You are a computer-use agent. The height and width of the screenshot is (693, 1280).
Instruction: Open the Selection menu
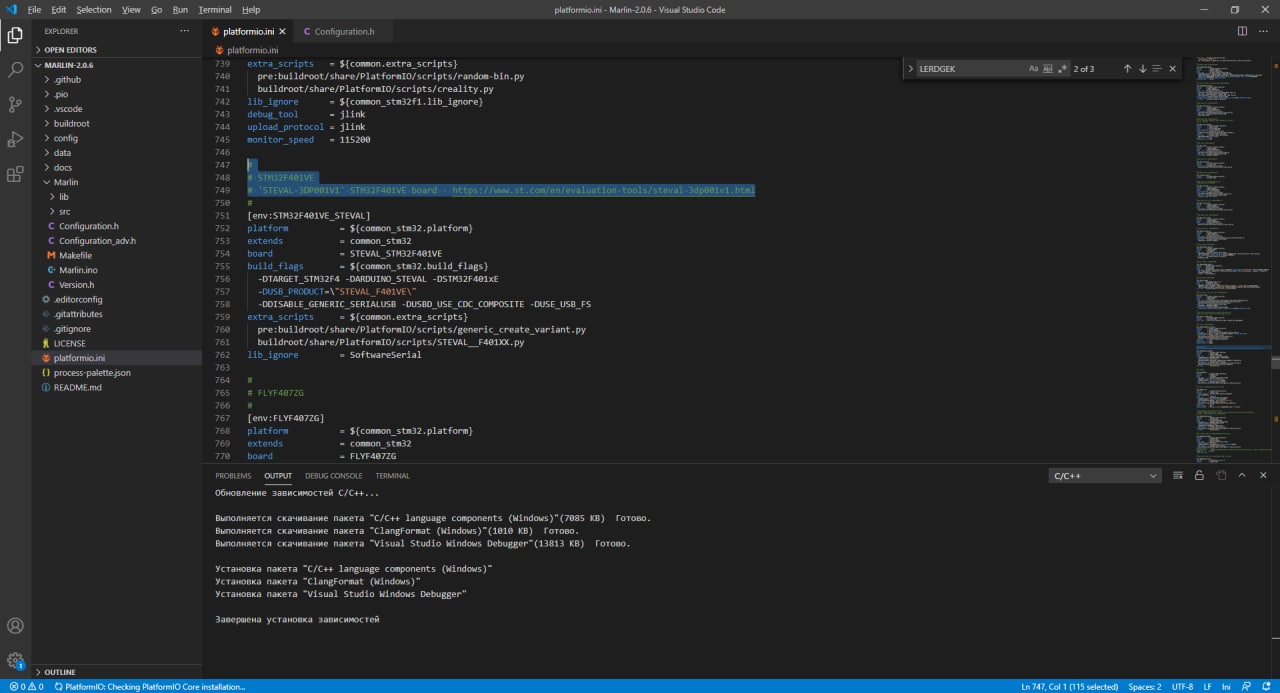coord(94,10)
